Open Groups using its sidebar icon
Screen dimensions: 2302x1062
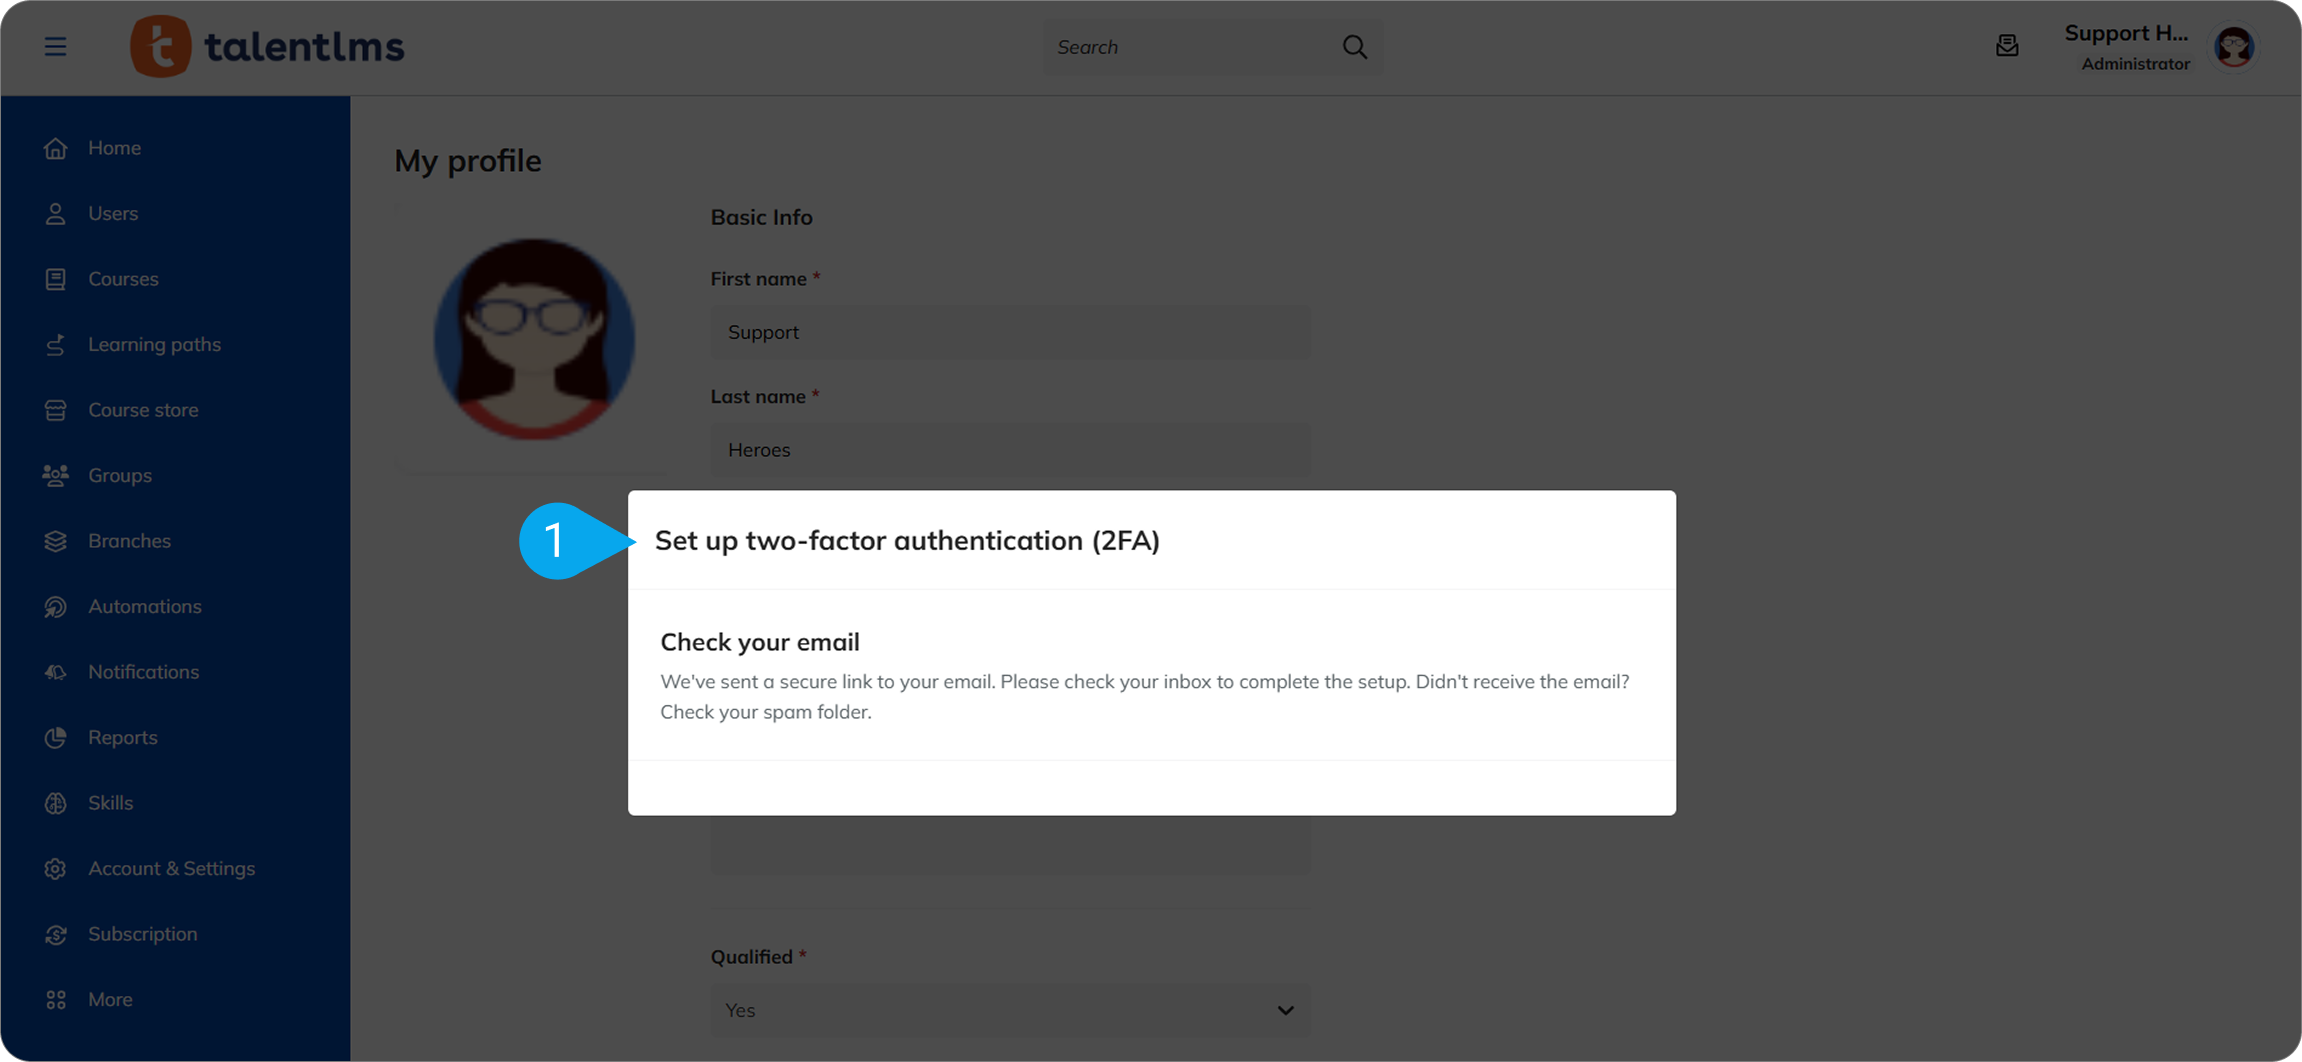click(55, 475)
